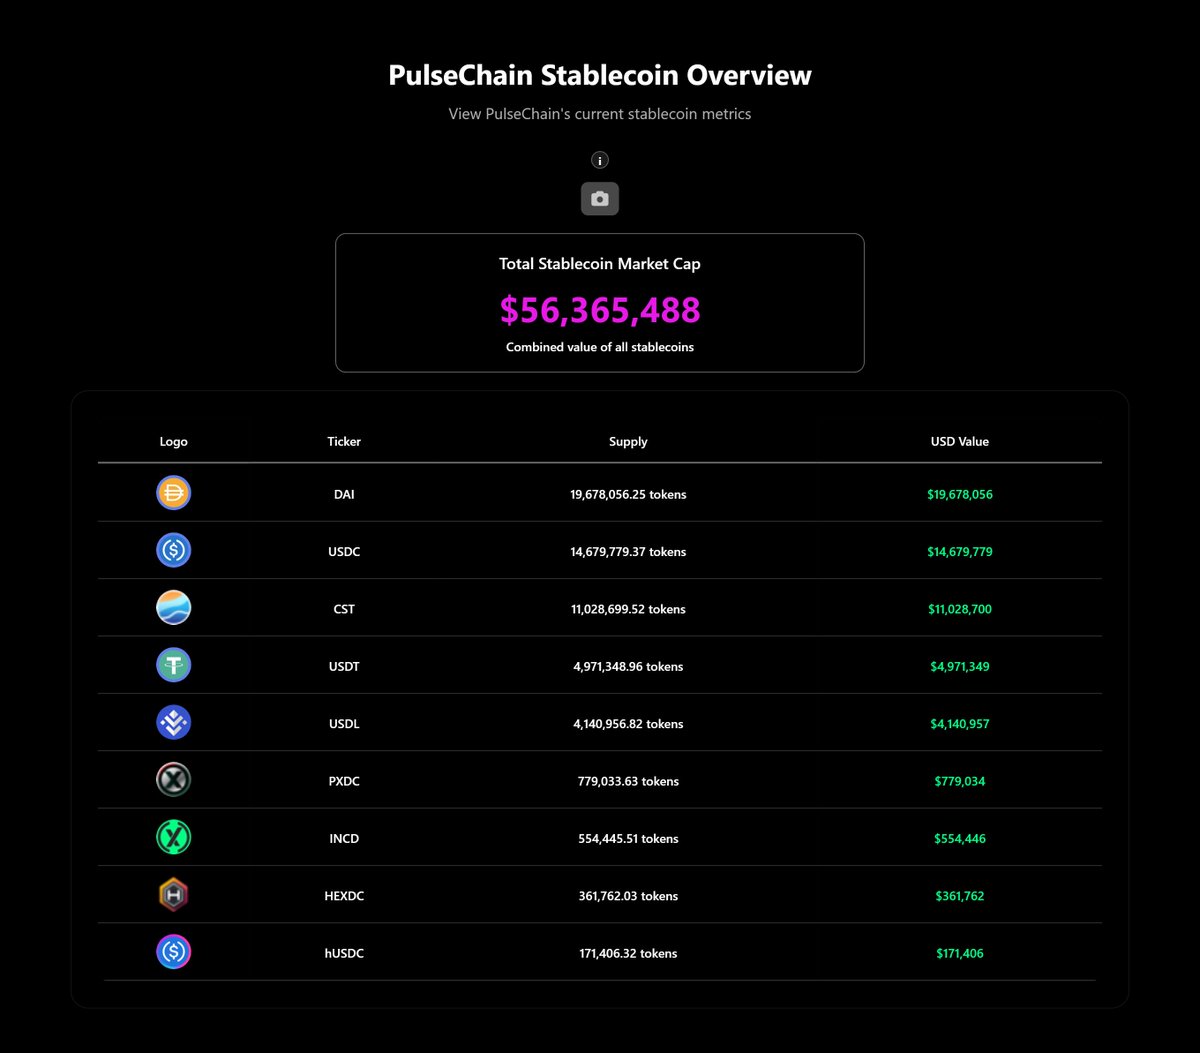Select the USDC ticker cell
The height and width of the screenshot is (1053, 1200).
coord(344,551)
